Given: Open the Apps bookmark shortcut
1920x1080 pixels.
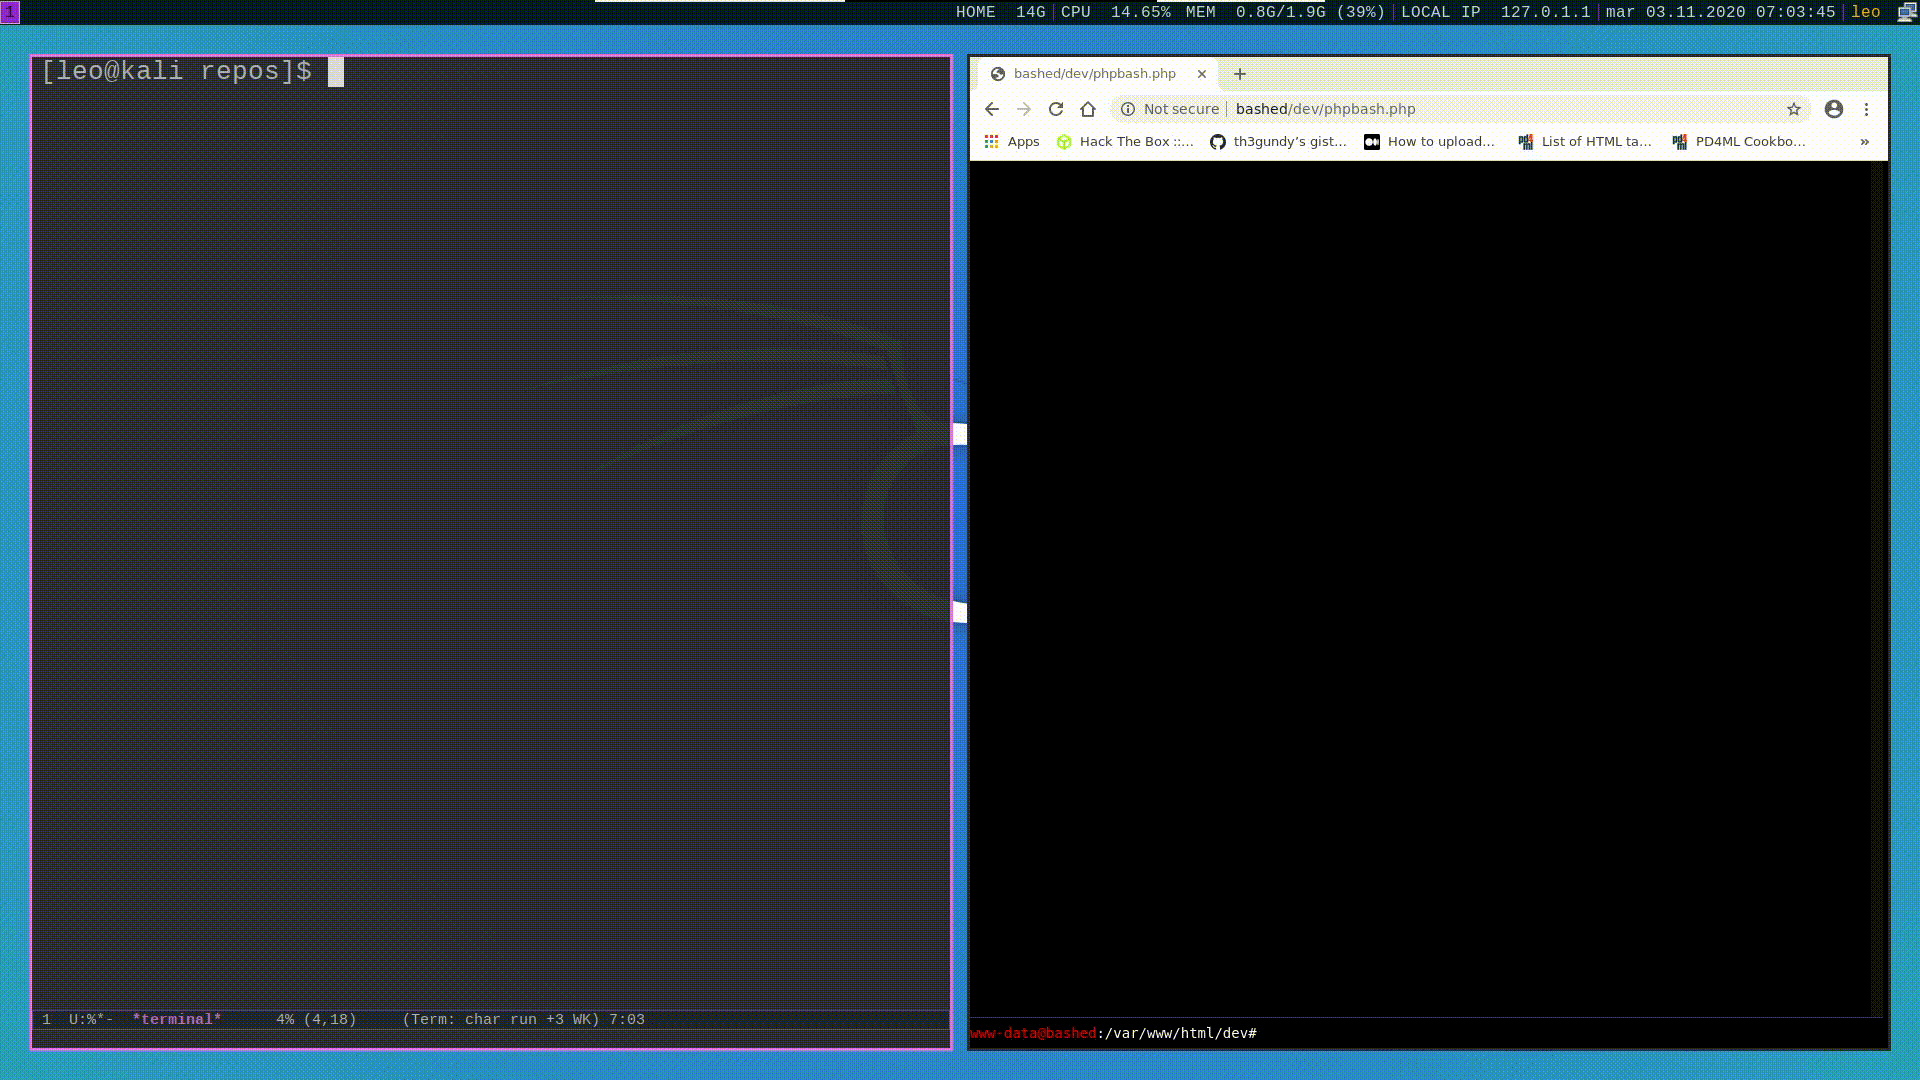Looking at the screenshot, I should 1012,142.
